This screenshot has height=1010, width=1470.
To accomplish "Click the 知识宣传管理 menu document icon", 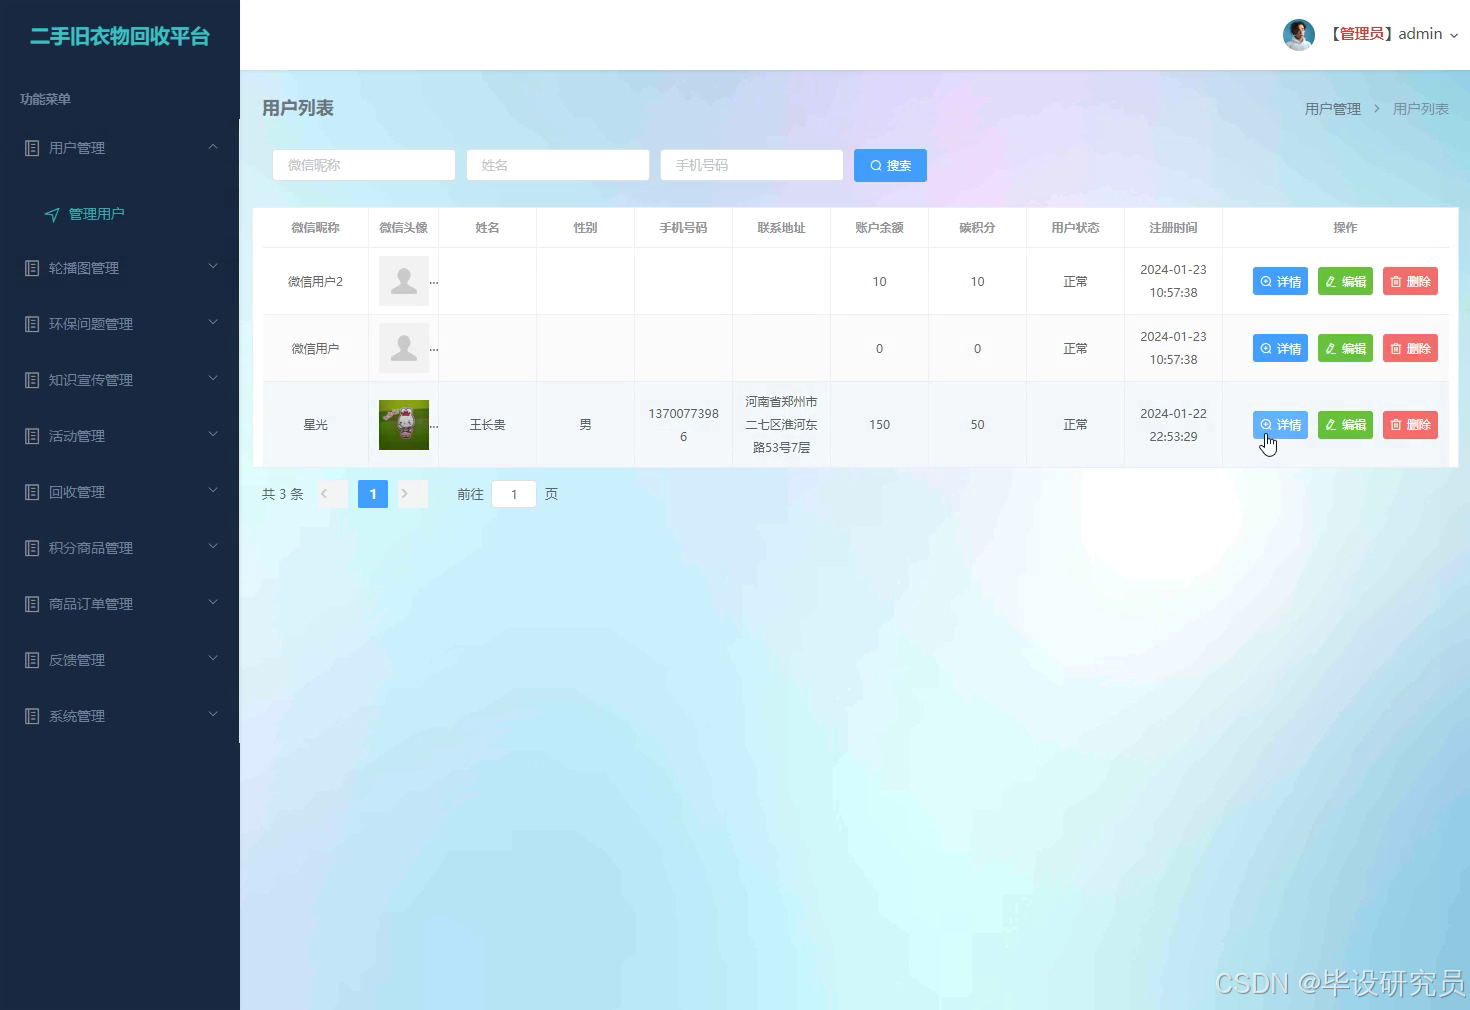I will tap(32, 380).
